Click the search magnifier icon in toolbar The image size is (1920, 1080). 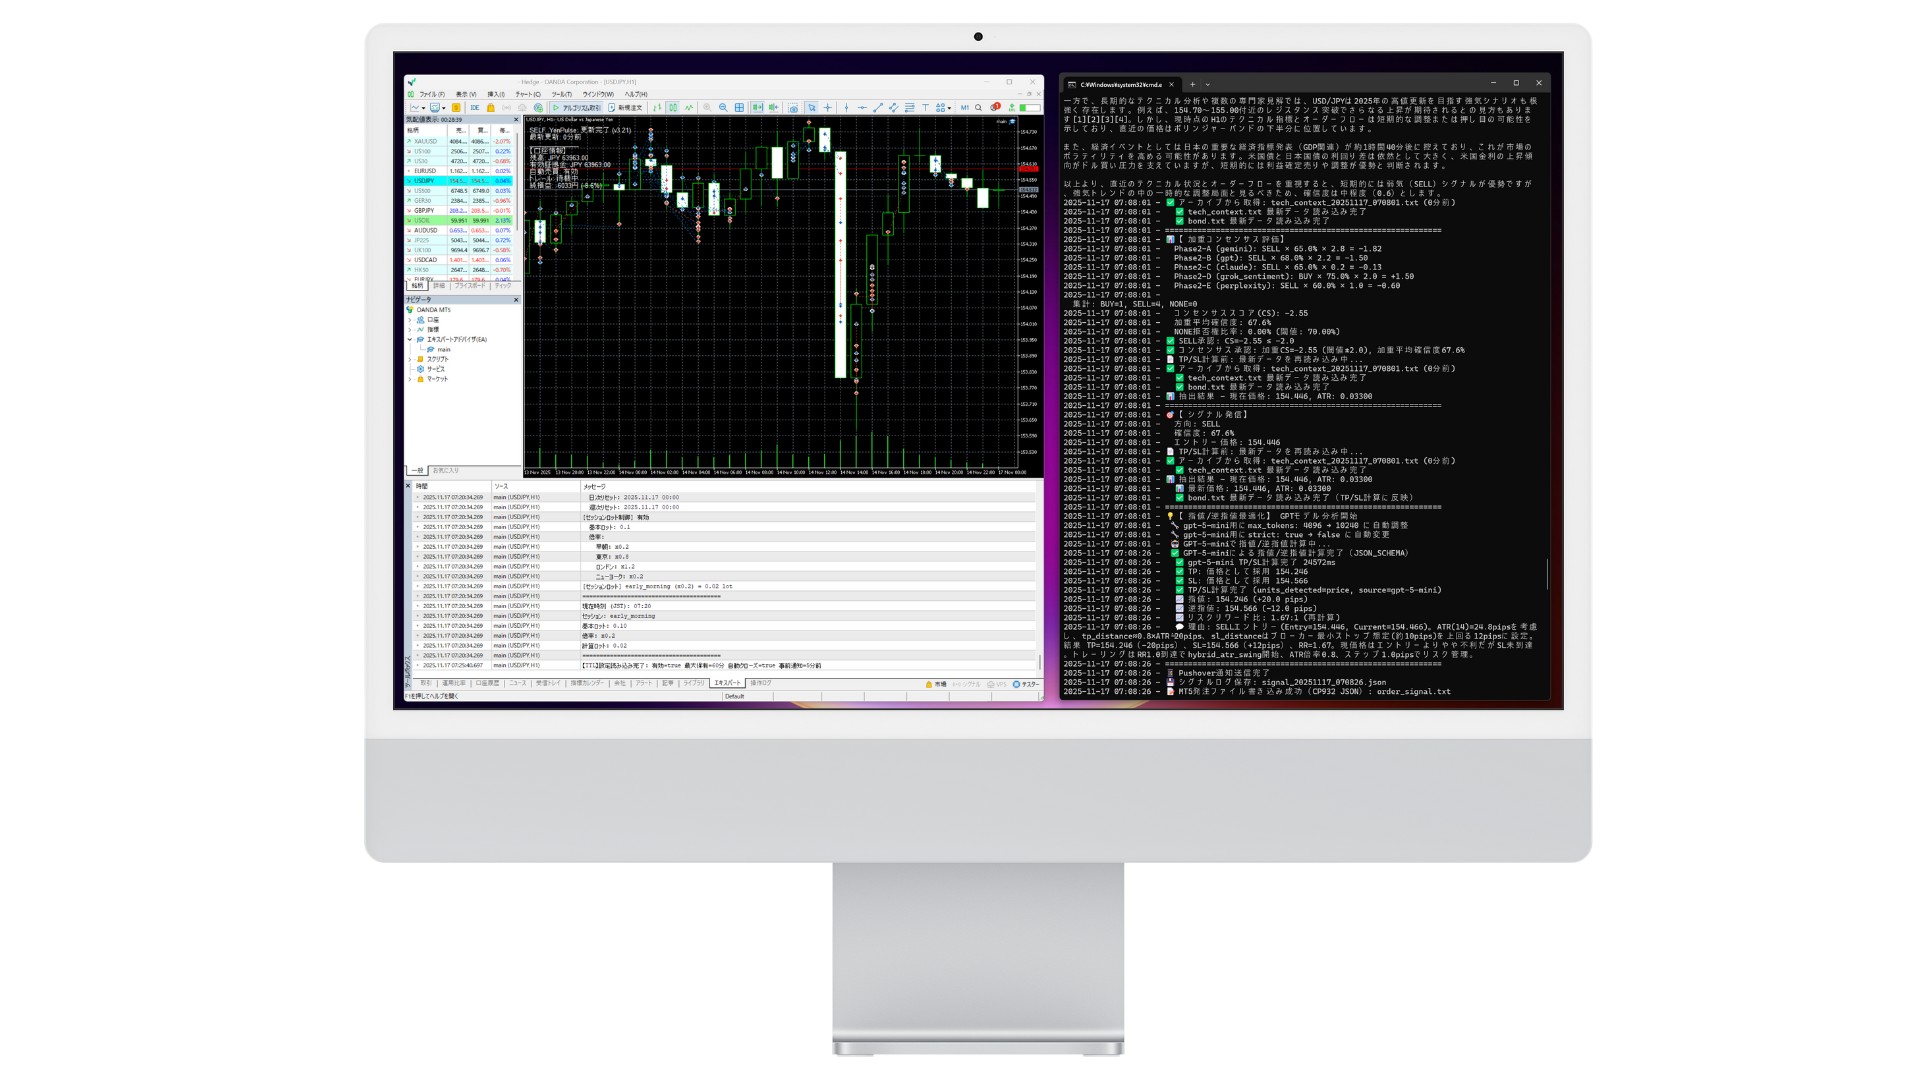(x=978, y=107)
